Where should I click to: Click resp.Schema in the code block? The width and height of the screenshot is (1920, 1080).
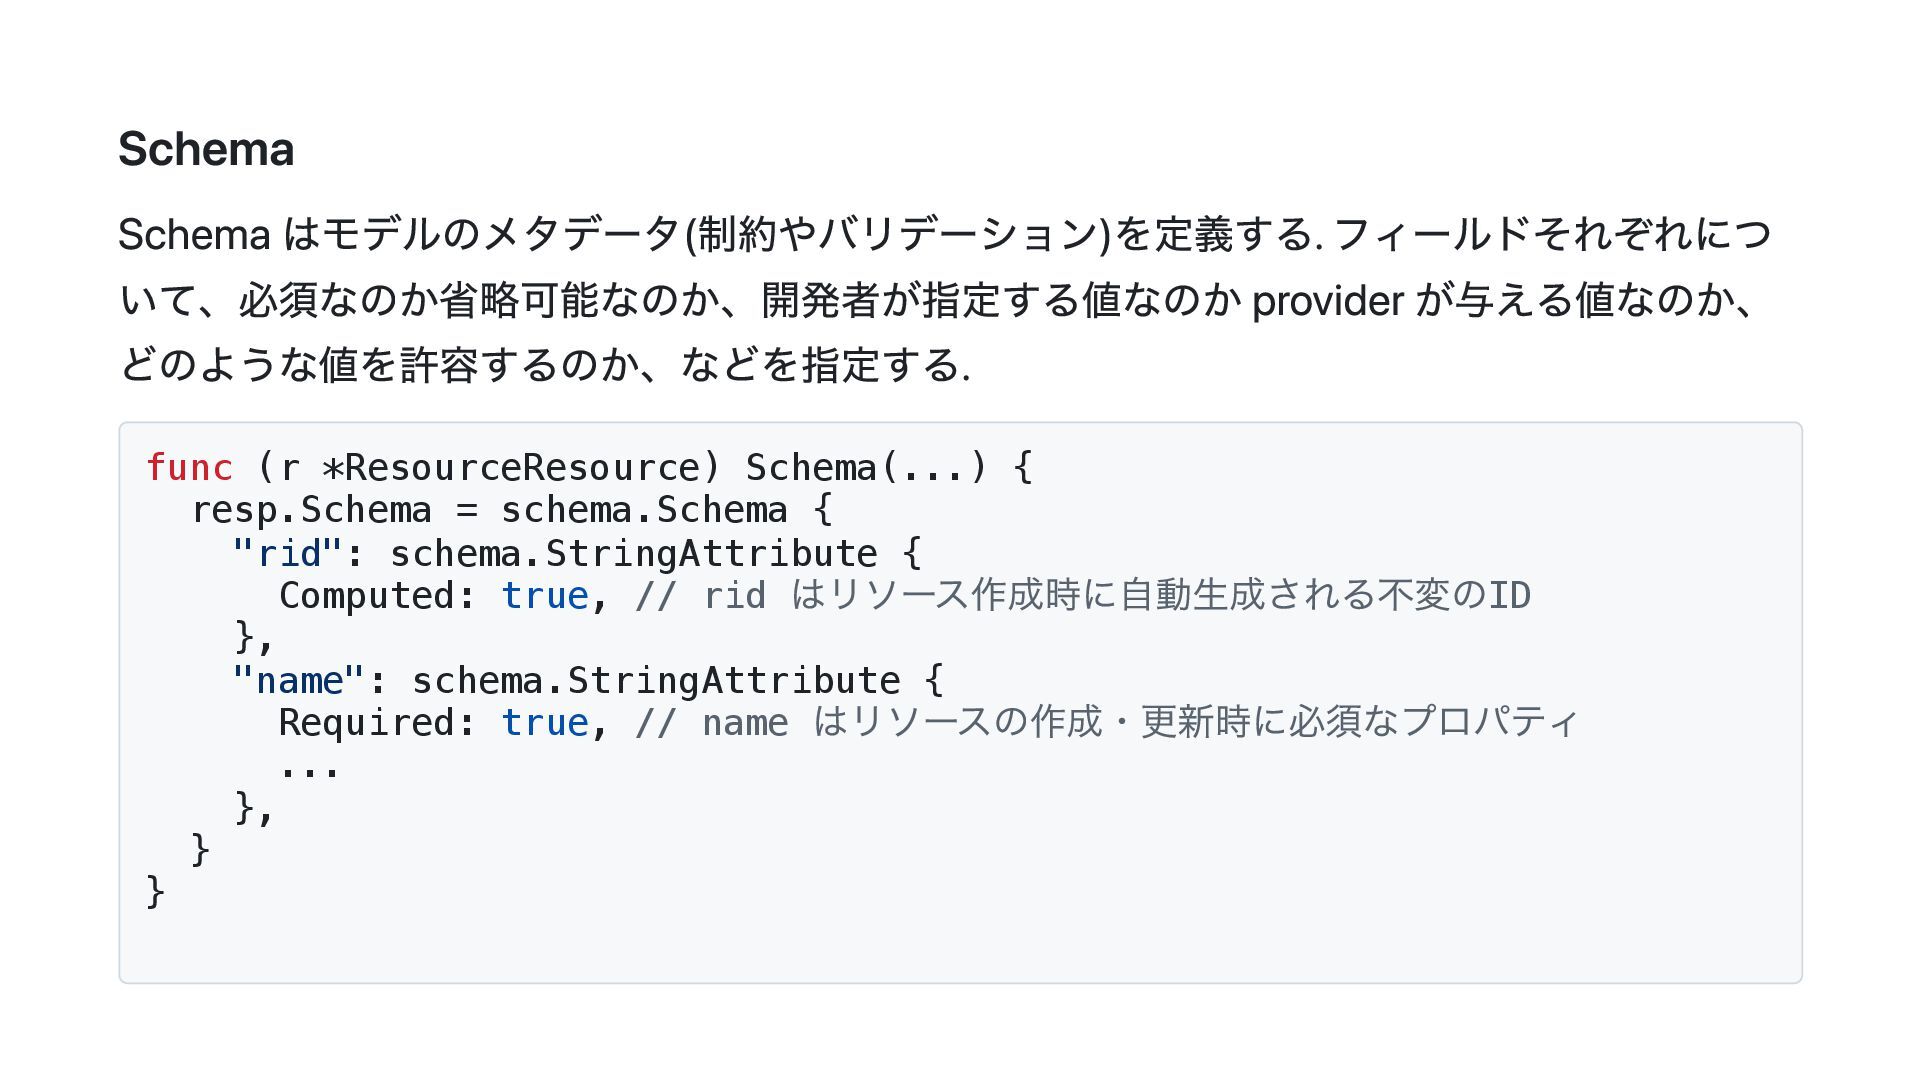[x=311, y=510]
